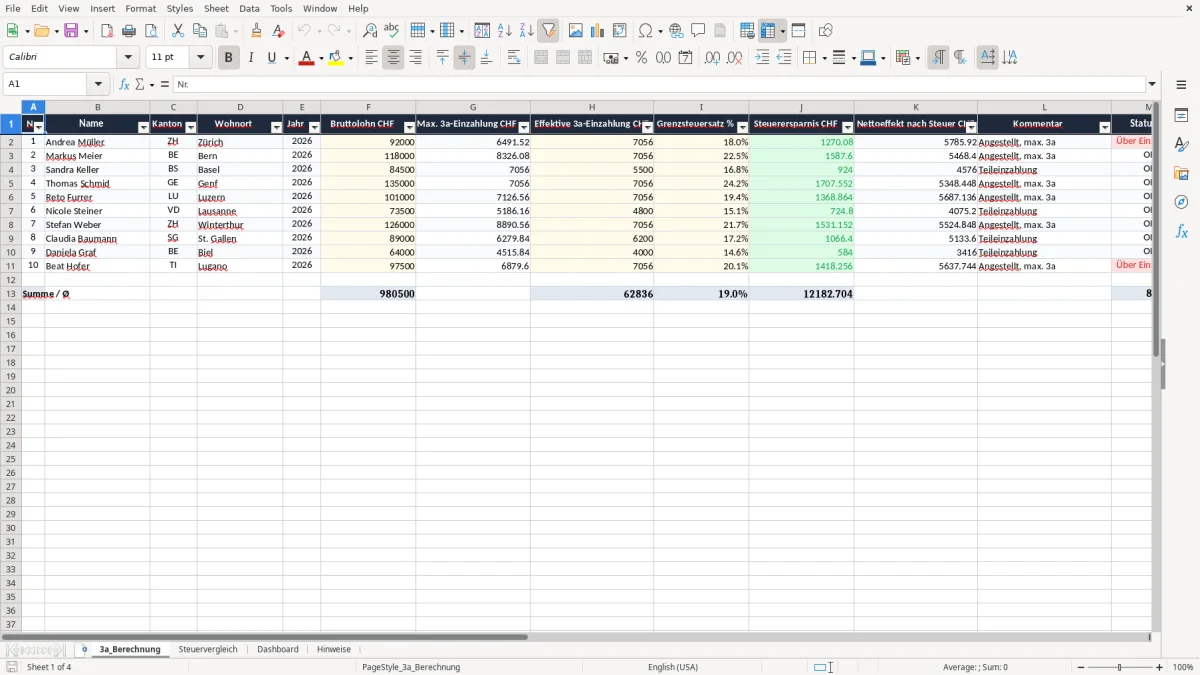
Task: Clone formatting with the paintbrush icon
Action: 256,31
